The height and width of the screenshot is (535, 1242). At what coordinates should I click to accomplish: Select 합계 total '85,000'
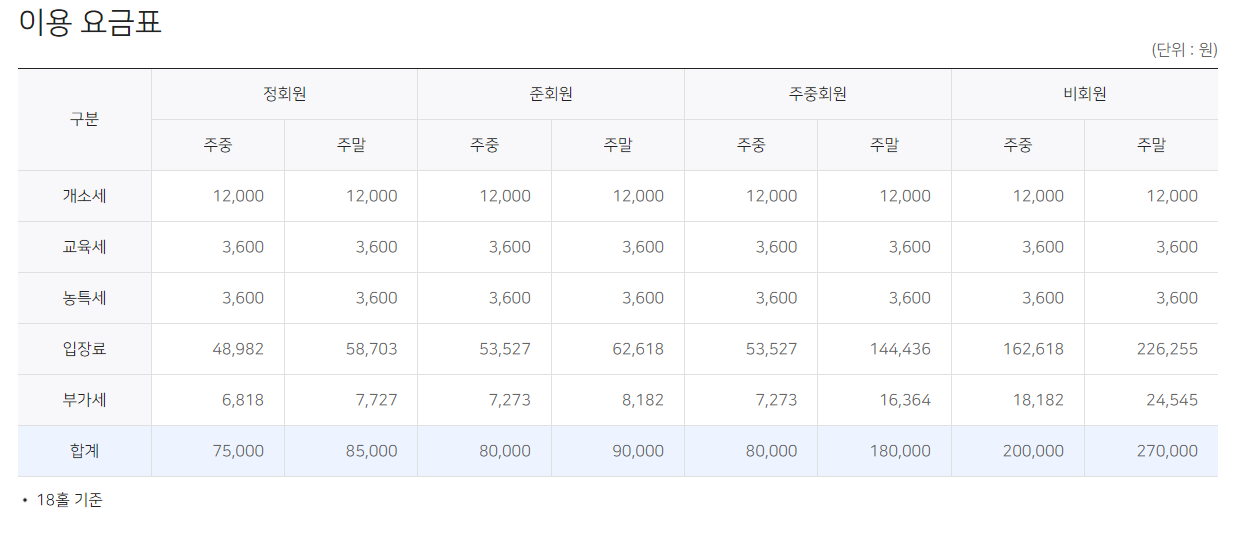tap(371, 451)
